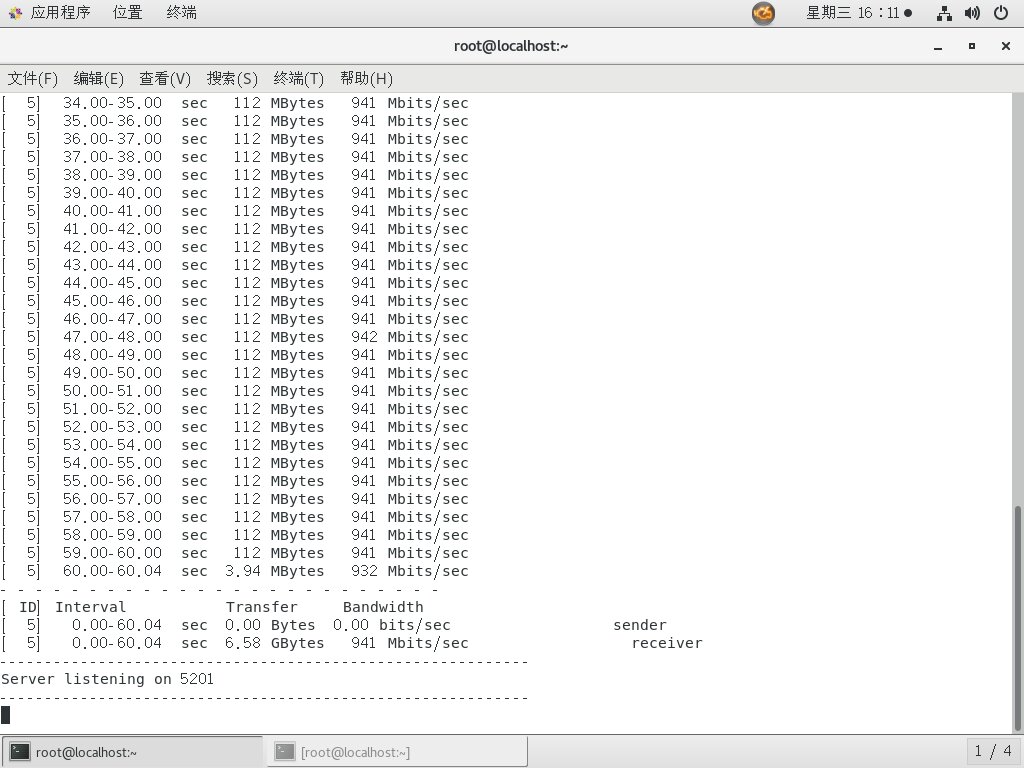Image resolution: width=1024 pixels, height=768 pixels.
Task: Open the 帮助(H) menu
Action: pos(366,78)
